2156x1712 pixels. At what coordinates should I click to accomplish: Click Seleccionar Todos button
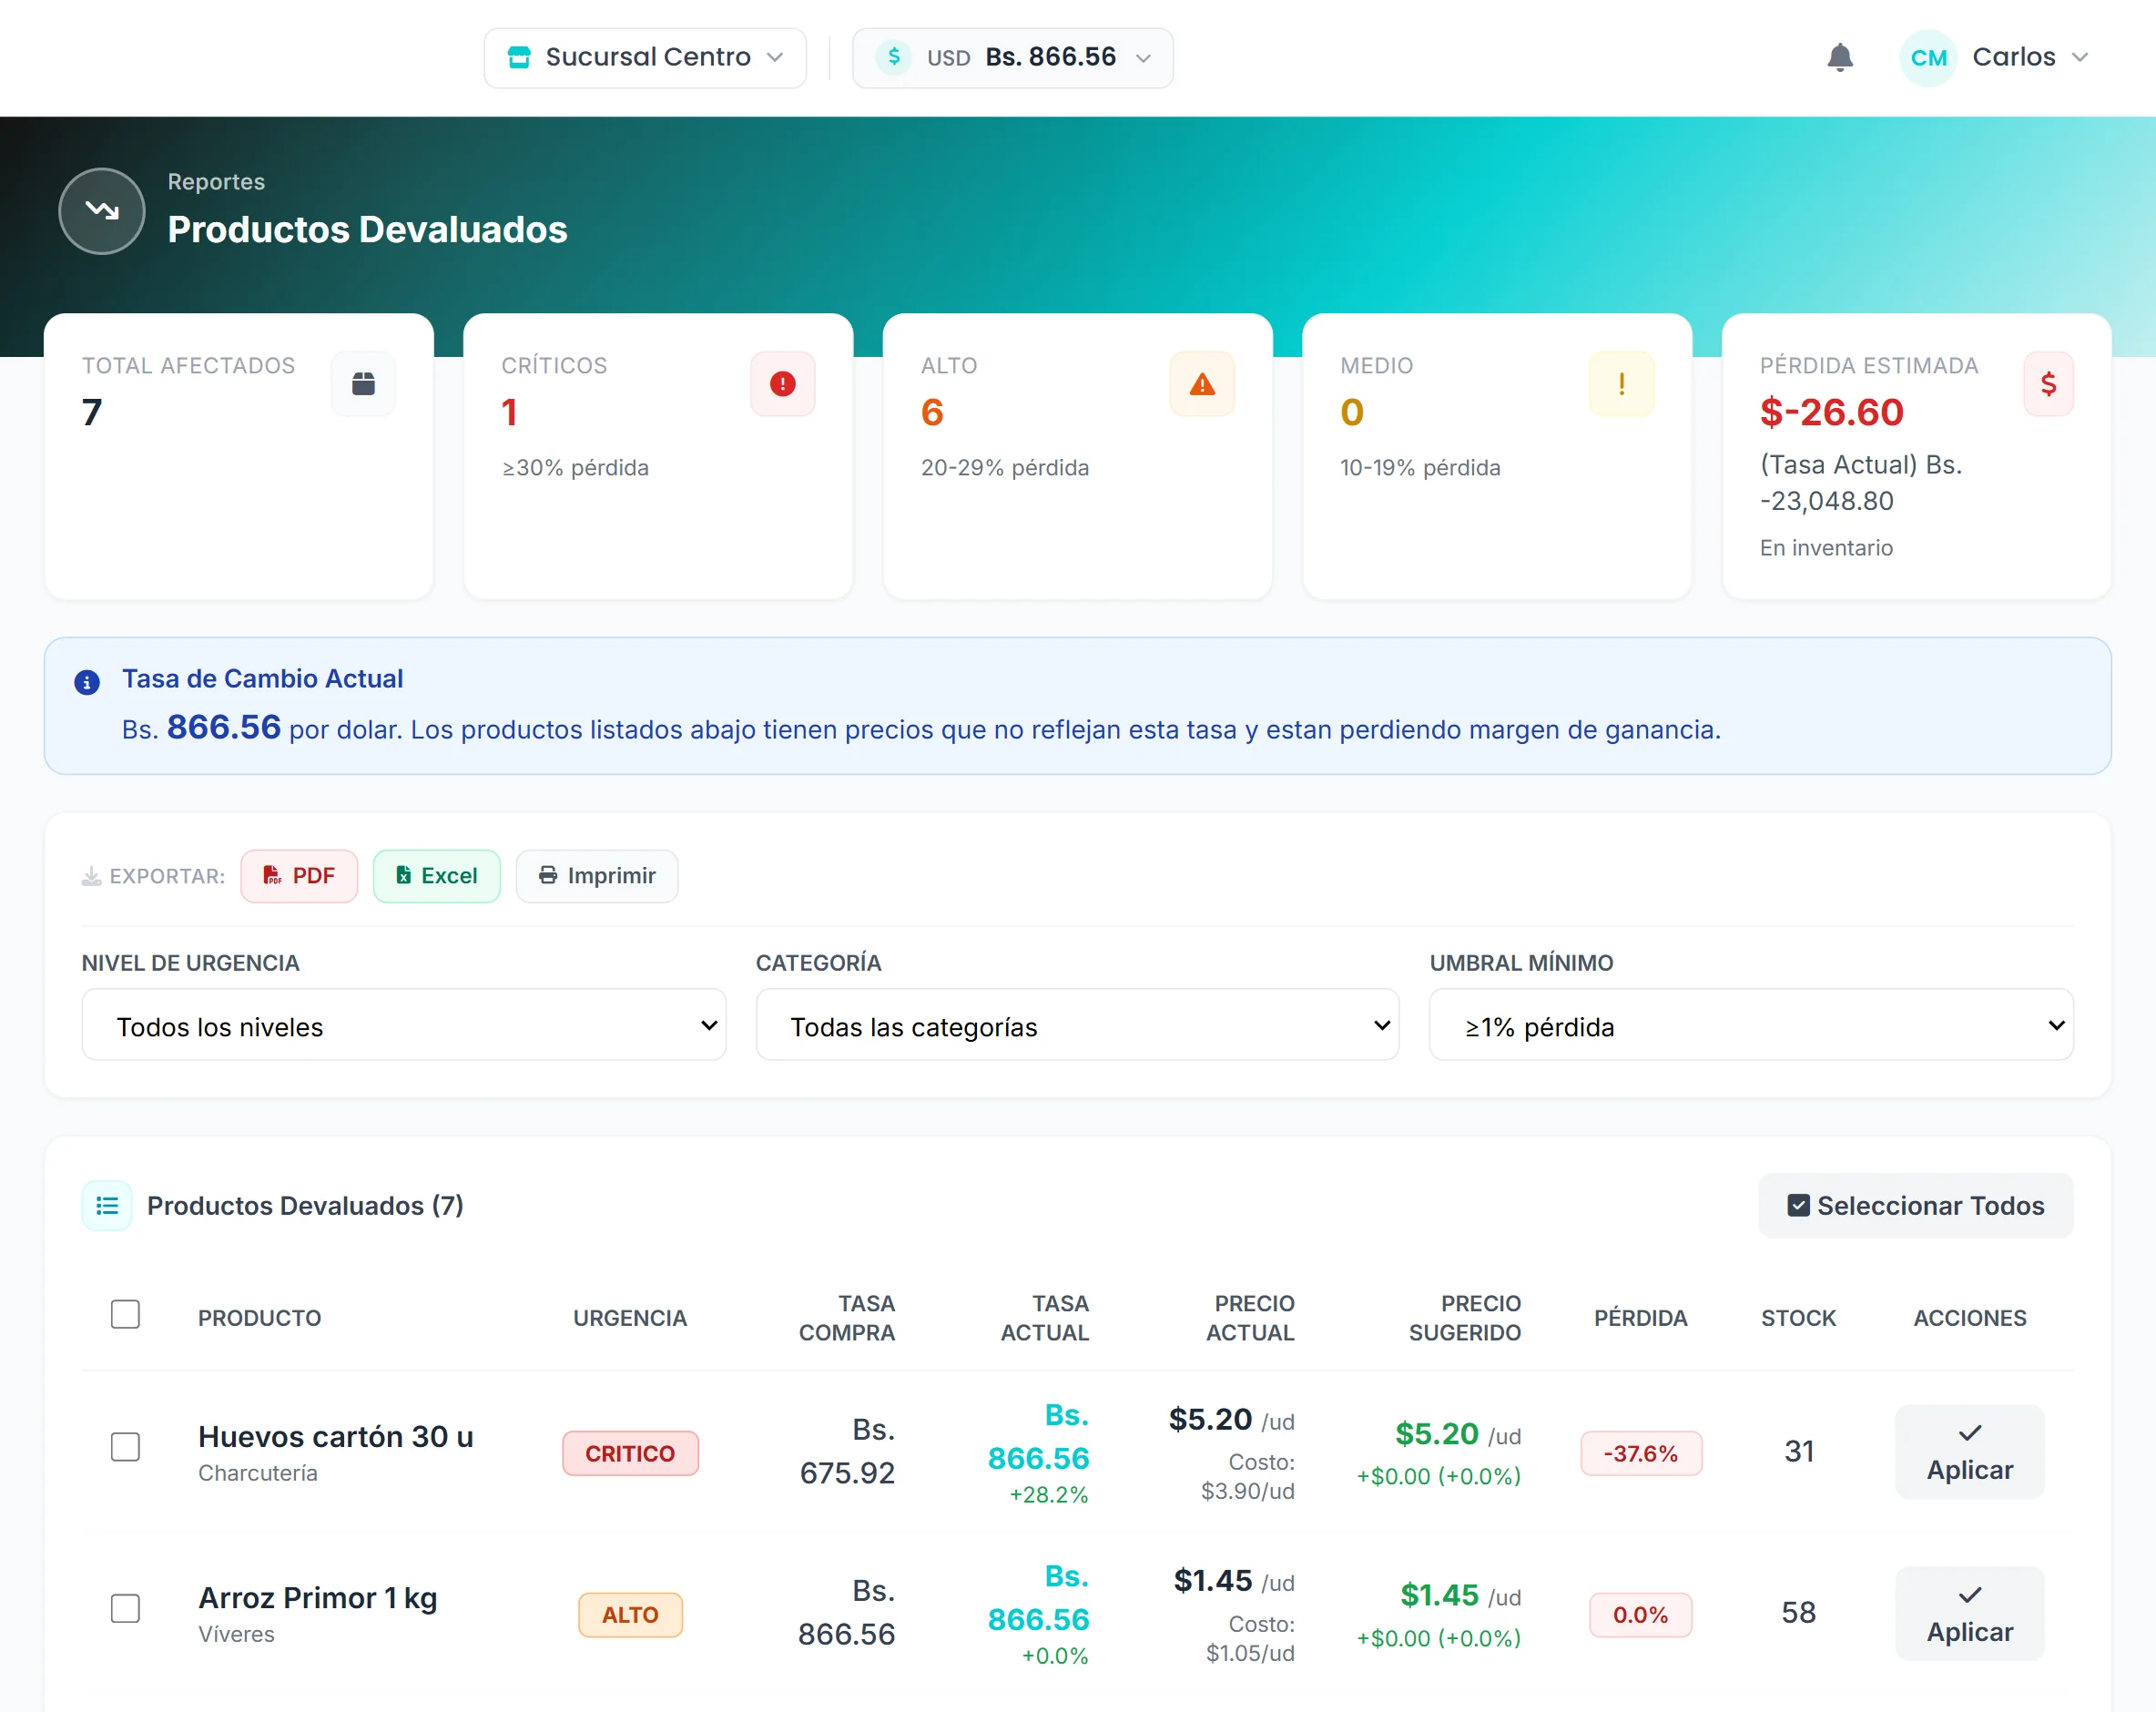1915,1205
